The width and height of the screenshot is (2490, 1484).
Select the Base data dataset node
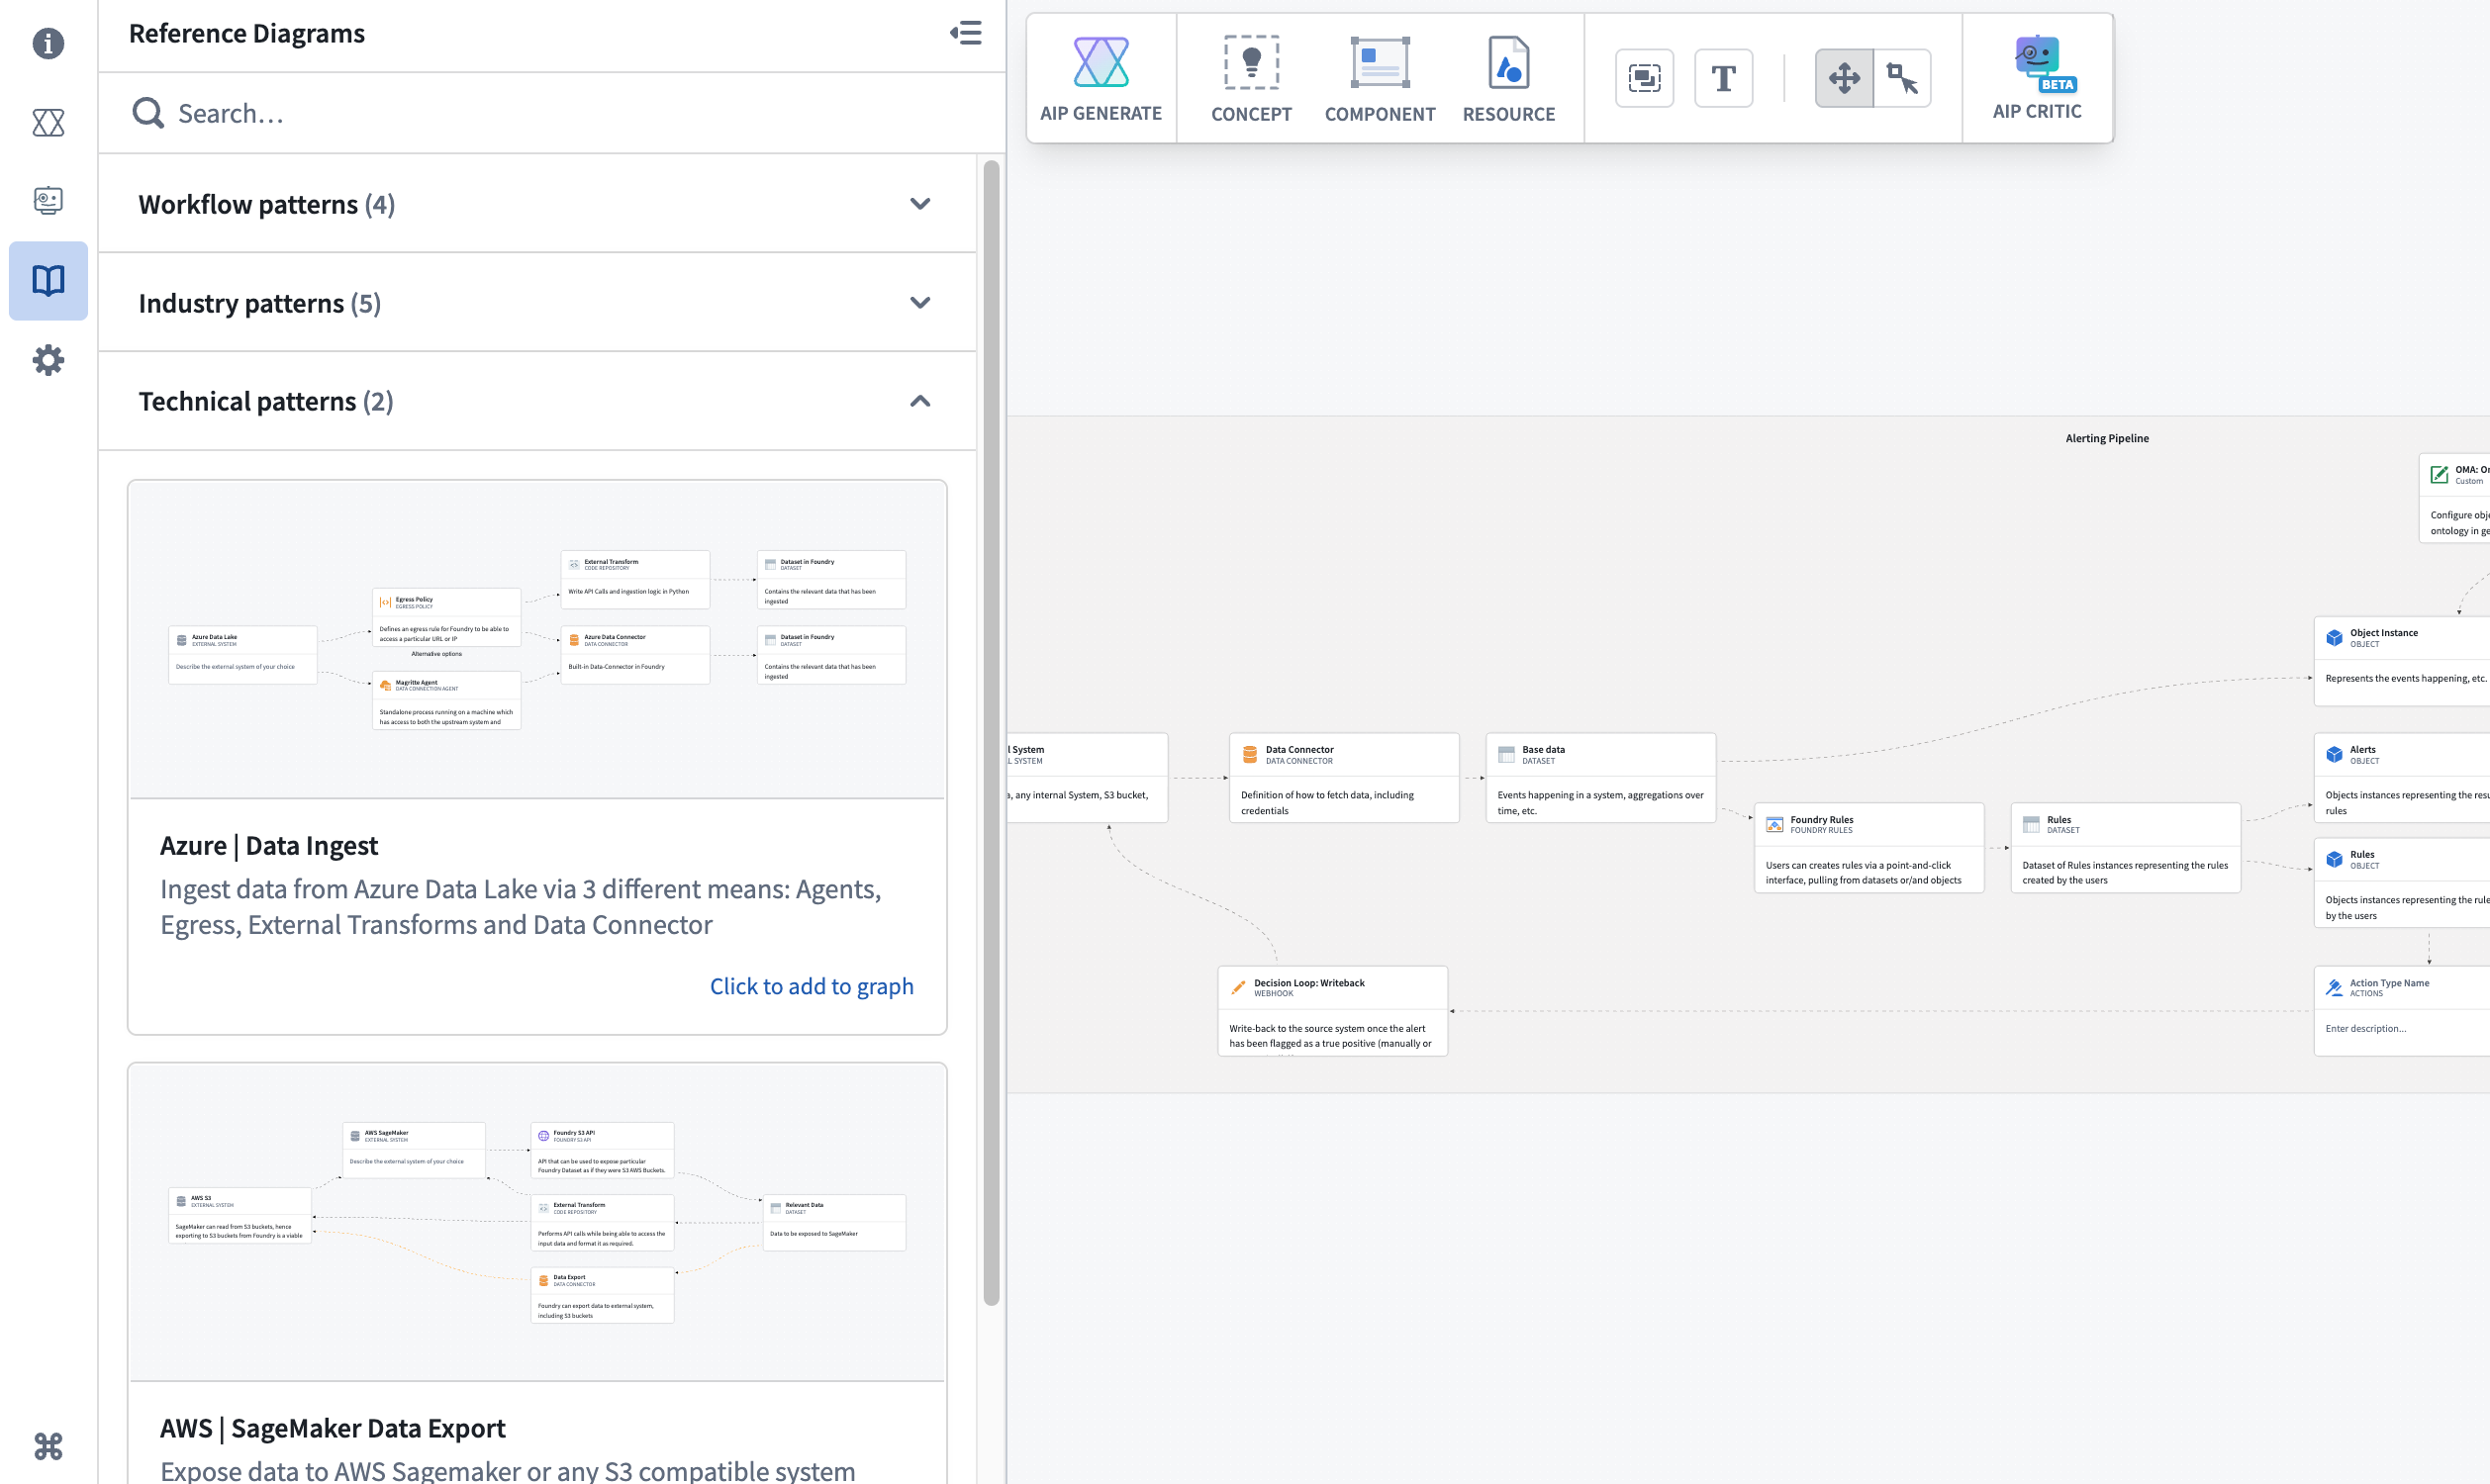click(x=1600, y=777)
